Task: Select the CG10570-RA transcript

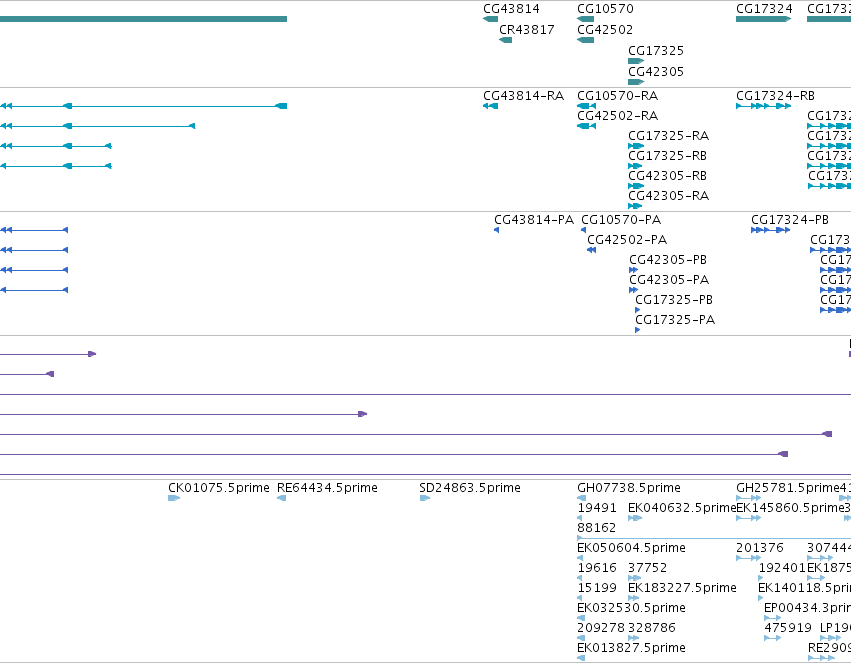Action: [x=586, y=106]
